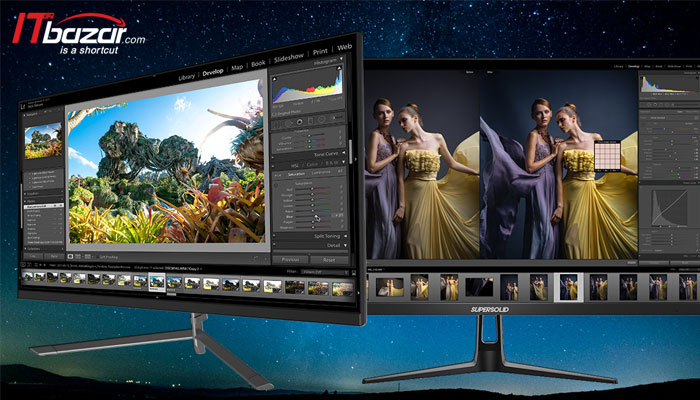Enable the Original Photo checkbox under histogram
This screenshot has height=400, width=700.
[273, 114]
